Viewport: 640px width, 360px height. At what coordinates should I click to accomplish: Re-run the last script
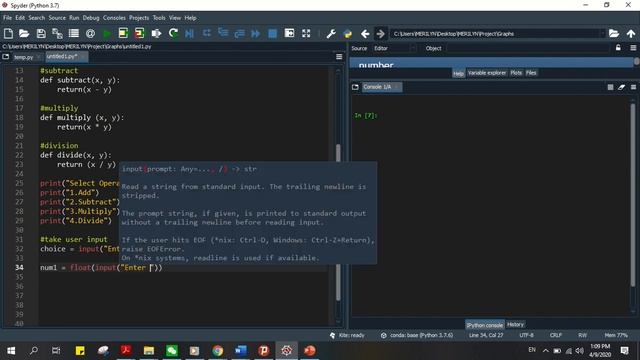173,33
